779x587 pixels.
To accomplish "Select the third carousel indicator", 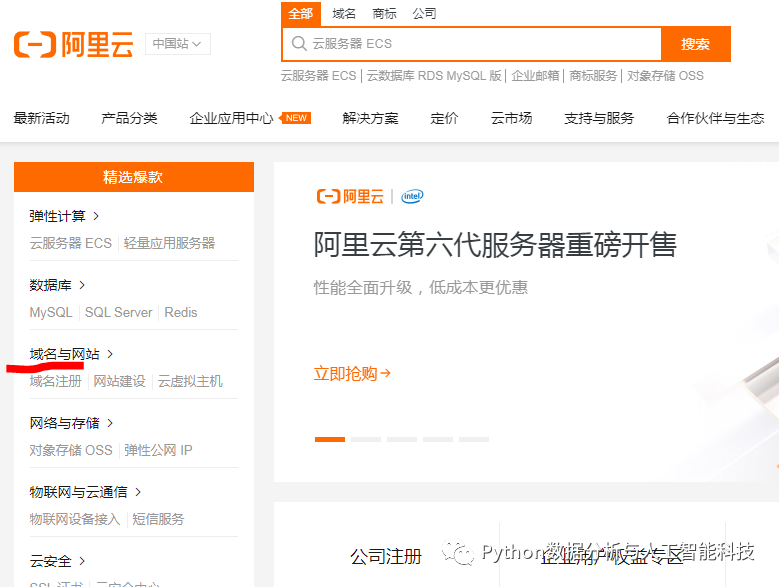I will (402, 440).
